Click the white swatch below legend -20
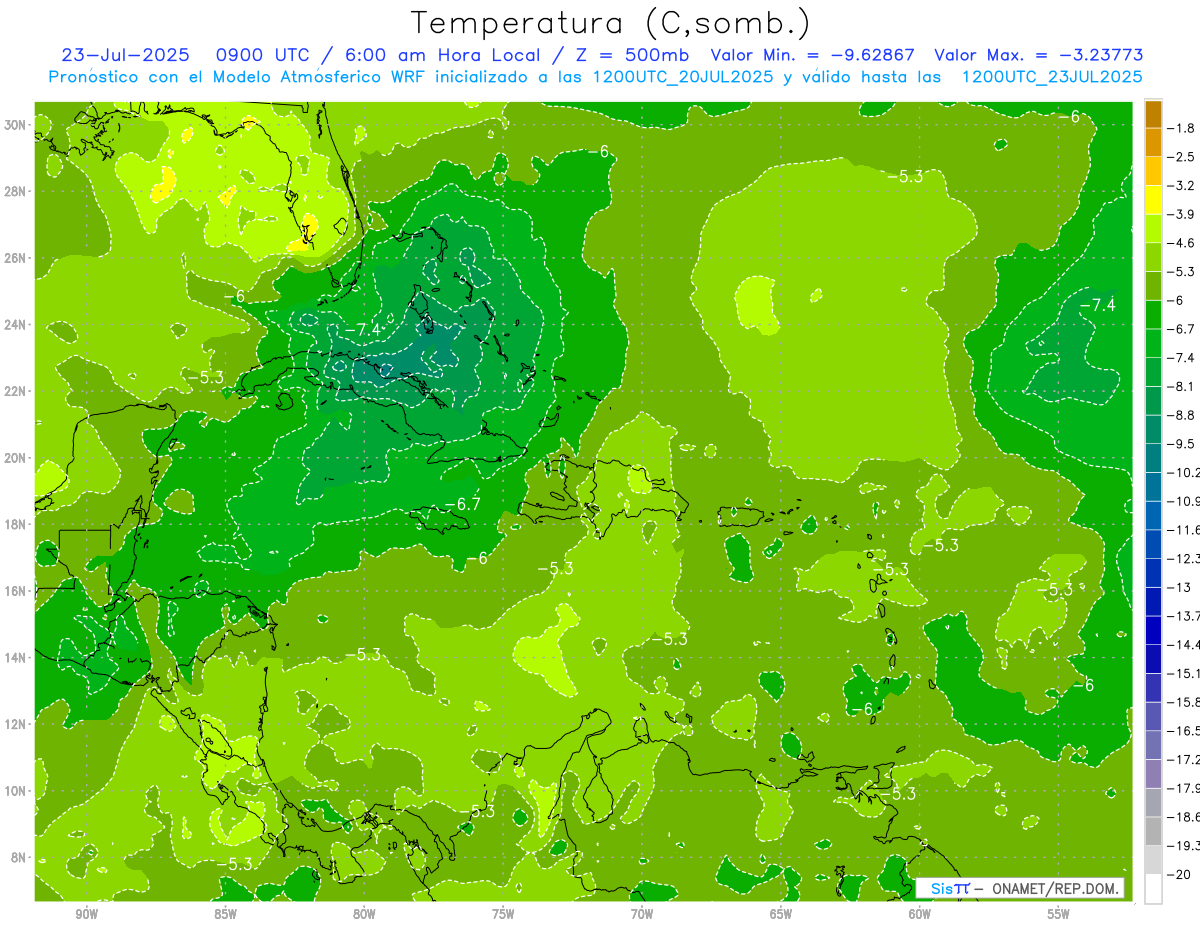1200x927 pixels. (1153, 888)
